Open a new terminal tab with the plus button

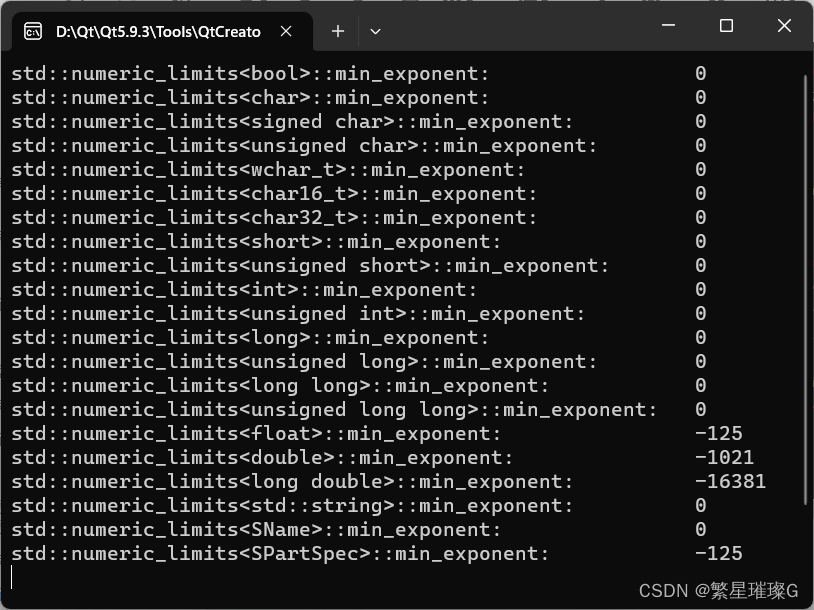pyautogui.click(x=337, y=31)
